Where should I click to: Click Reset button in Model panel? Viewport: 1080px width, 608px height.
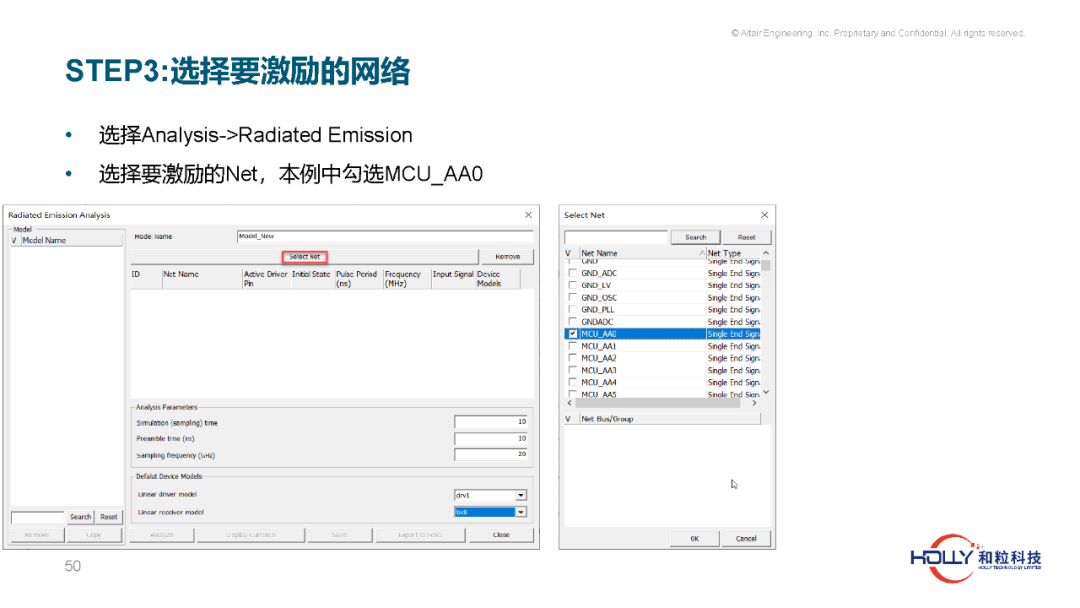109,517
